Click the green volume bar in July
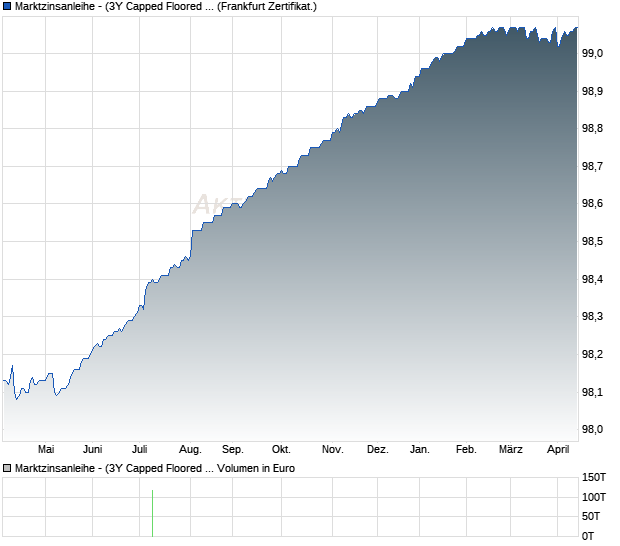This screenshot has height=546, width=620. tap(152, 513)
